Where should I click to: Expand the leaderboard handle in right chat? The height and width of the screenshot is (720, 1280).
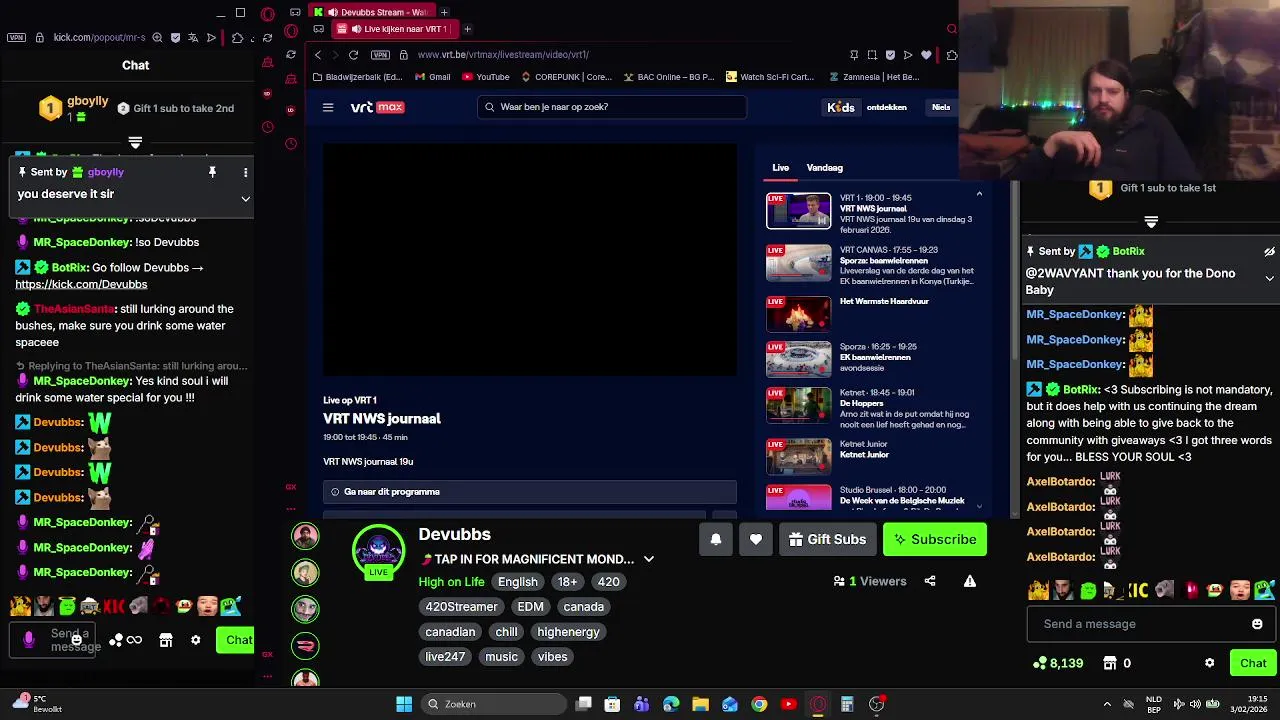(1151, 222)
